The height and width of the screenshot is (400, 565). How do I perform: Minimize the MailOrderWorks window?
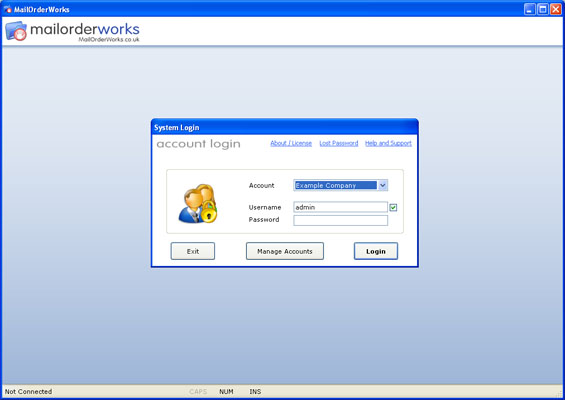529,9
